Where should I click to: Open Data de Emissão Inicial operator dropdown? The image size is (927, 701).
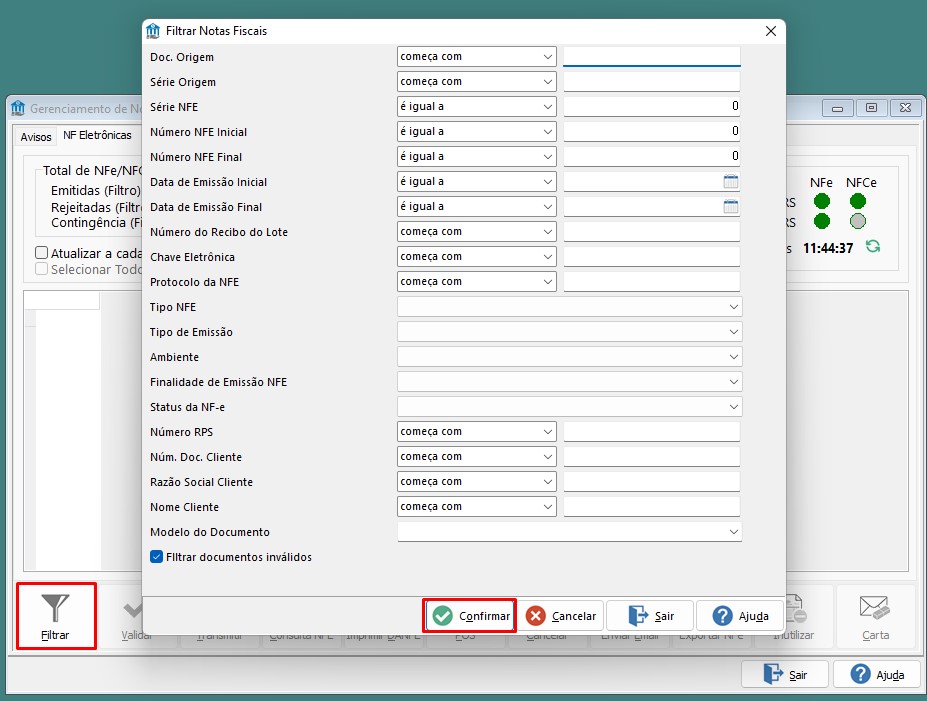(x=477, y=181)
